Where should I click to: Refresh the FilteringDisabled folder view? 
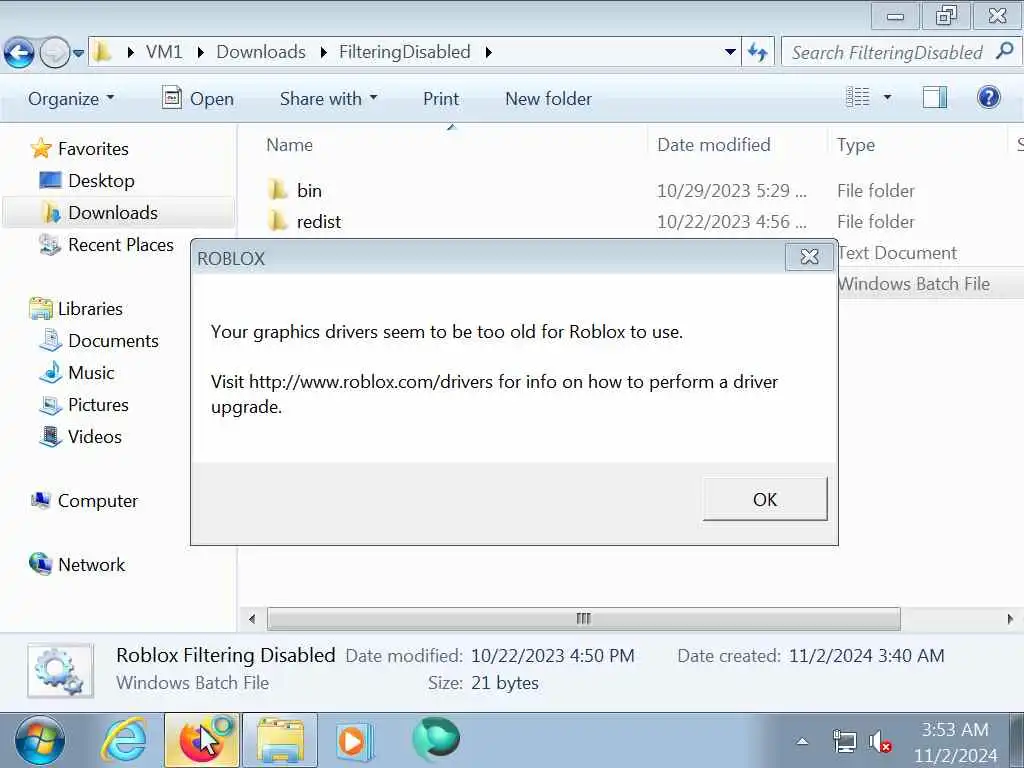758,52
